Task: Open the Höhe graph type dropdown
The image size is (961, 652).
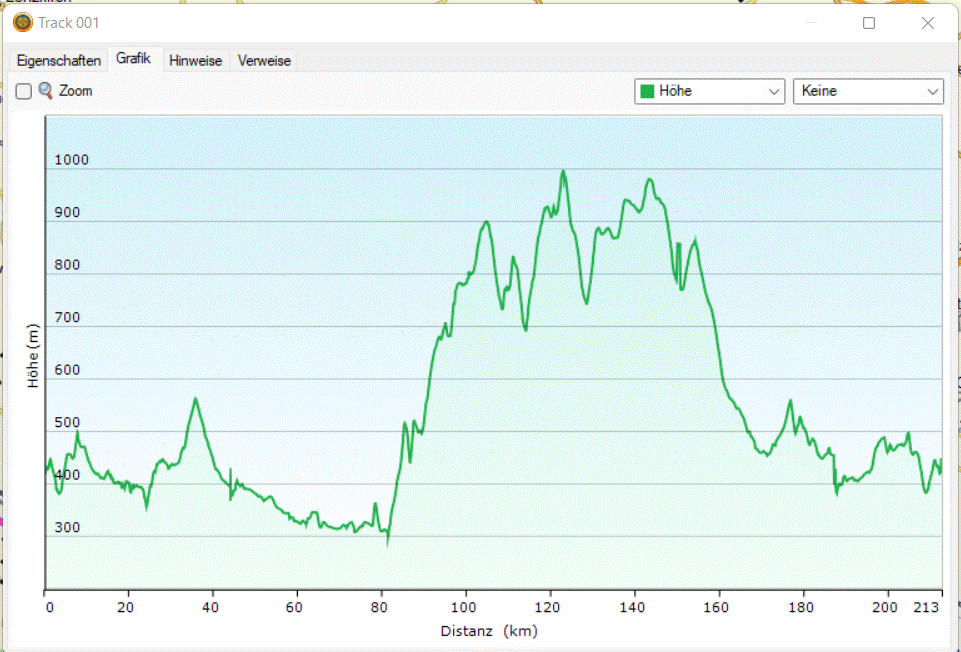Action: 709,91
